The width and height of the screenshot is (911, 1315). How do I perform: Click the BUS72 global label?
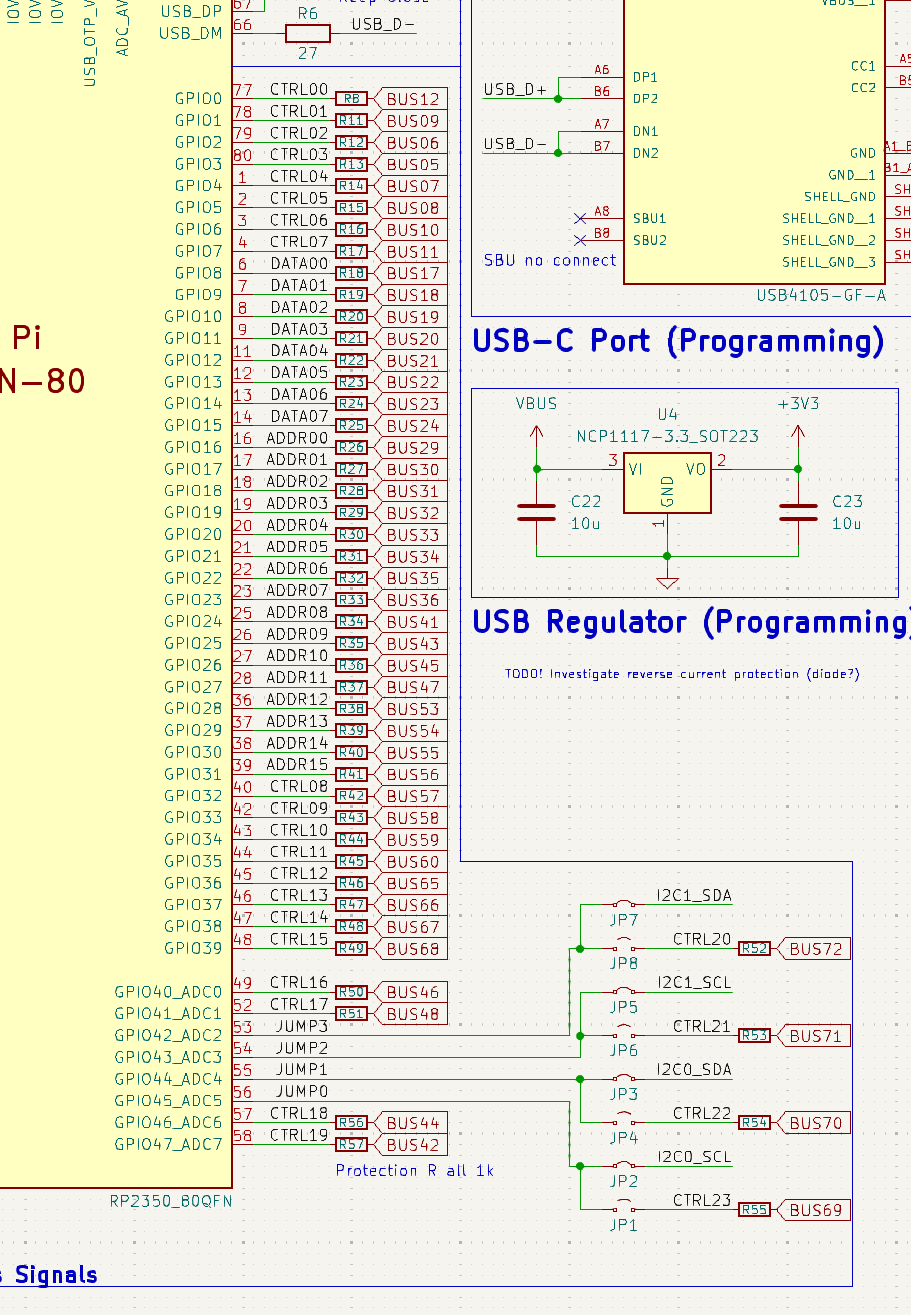point(814,949)
